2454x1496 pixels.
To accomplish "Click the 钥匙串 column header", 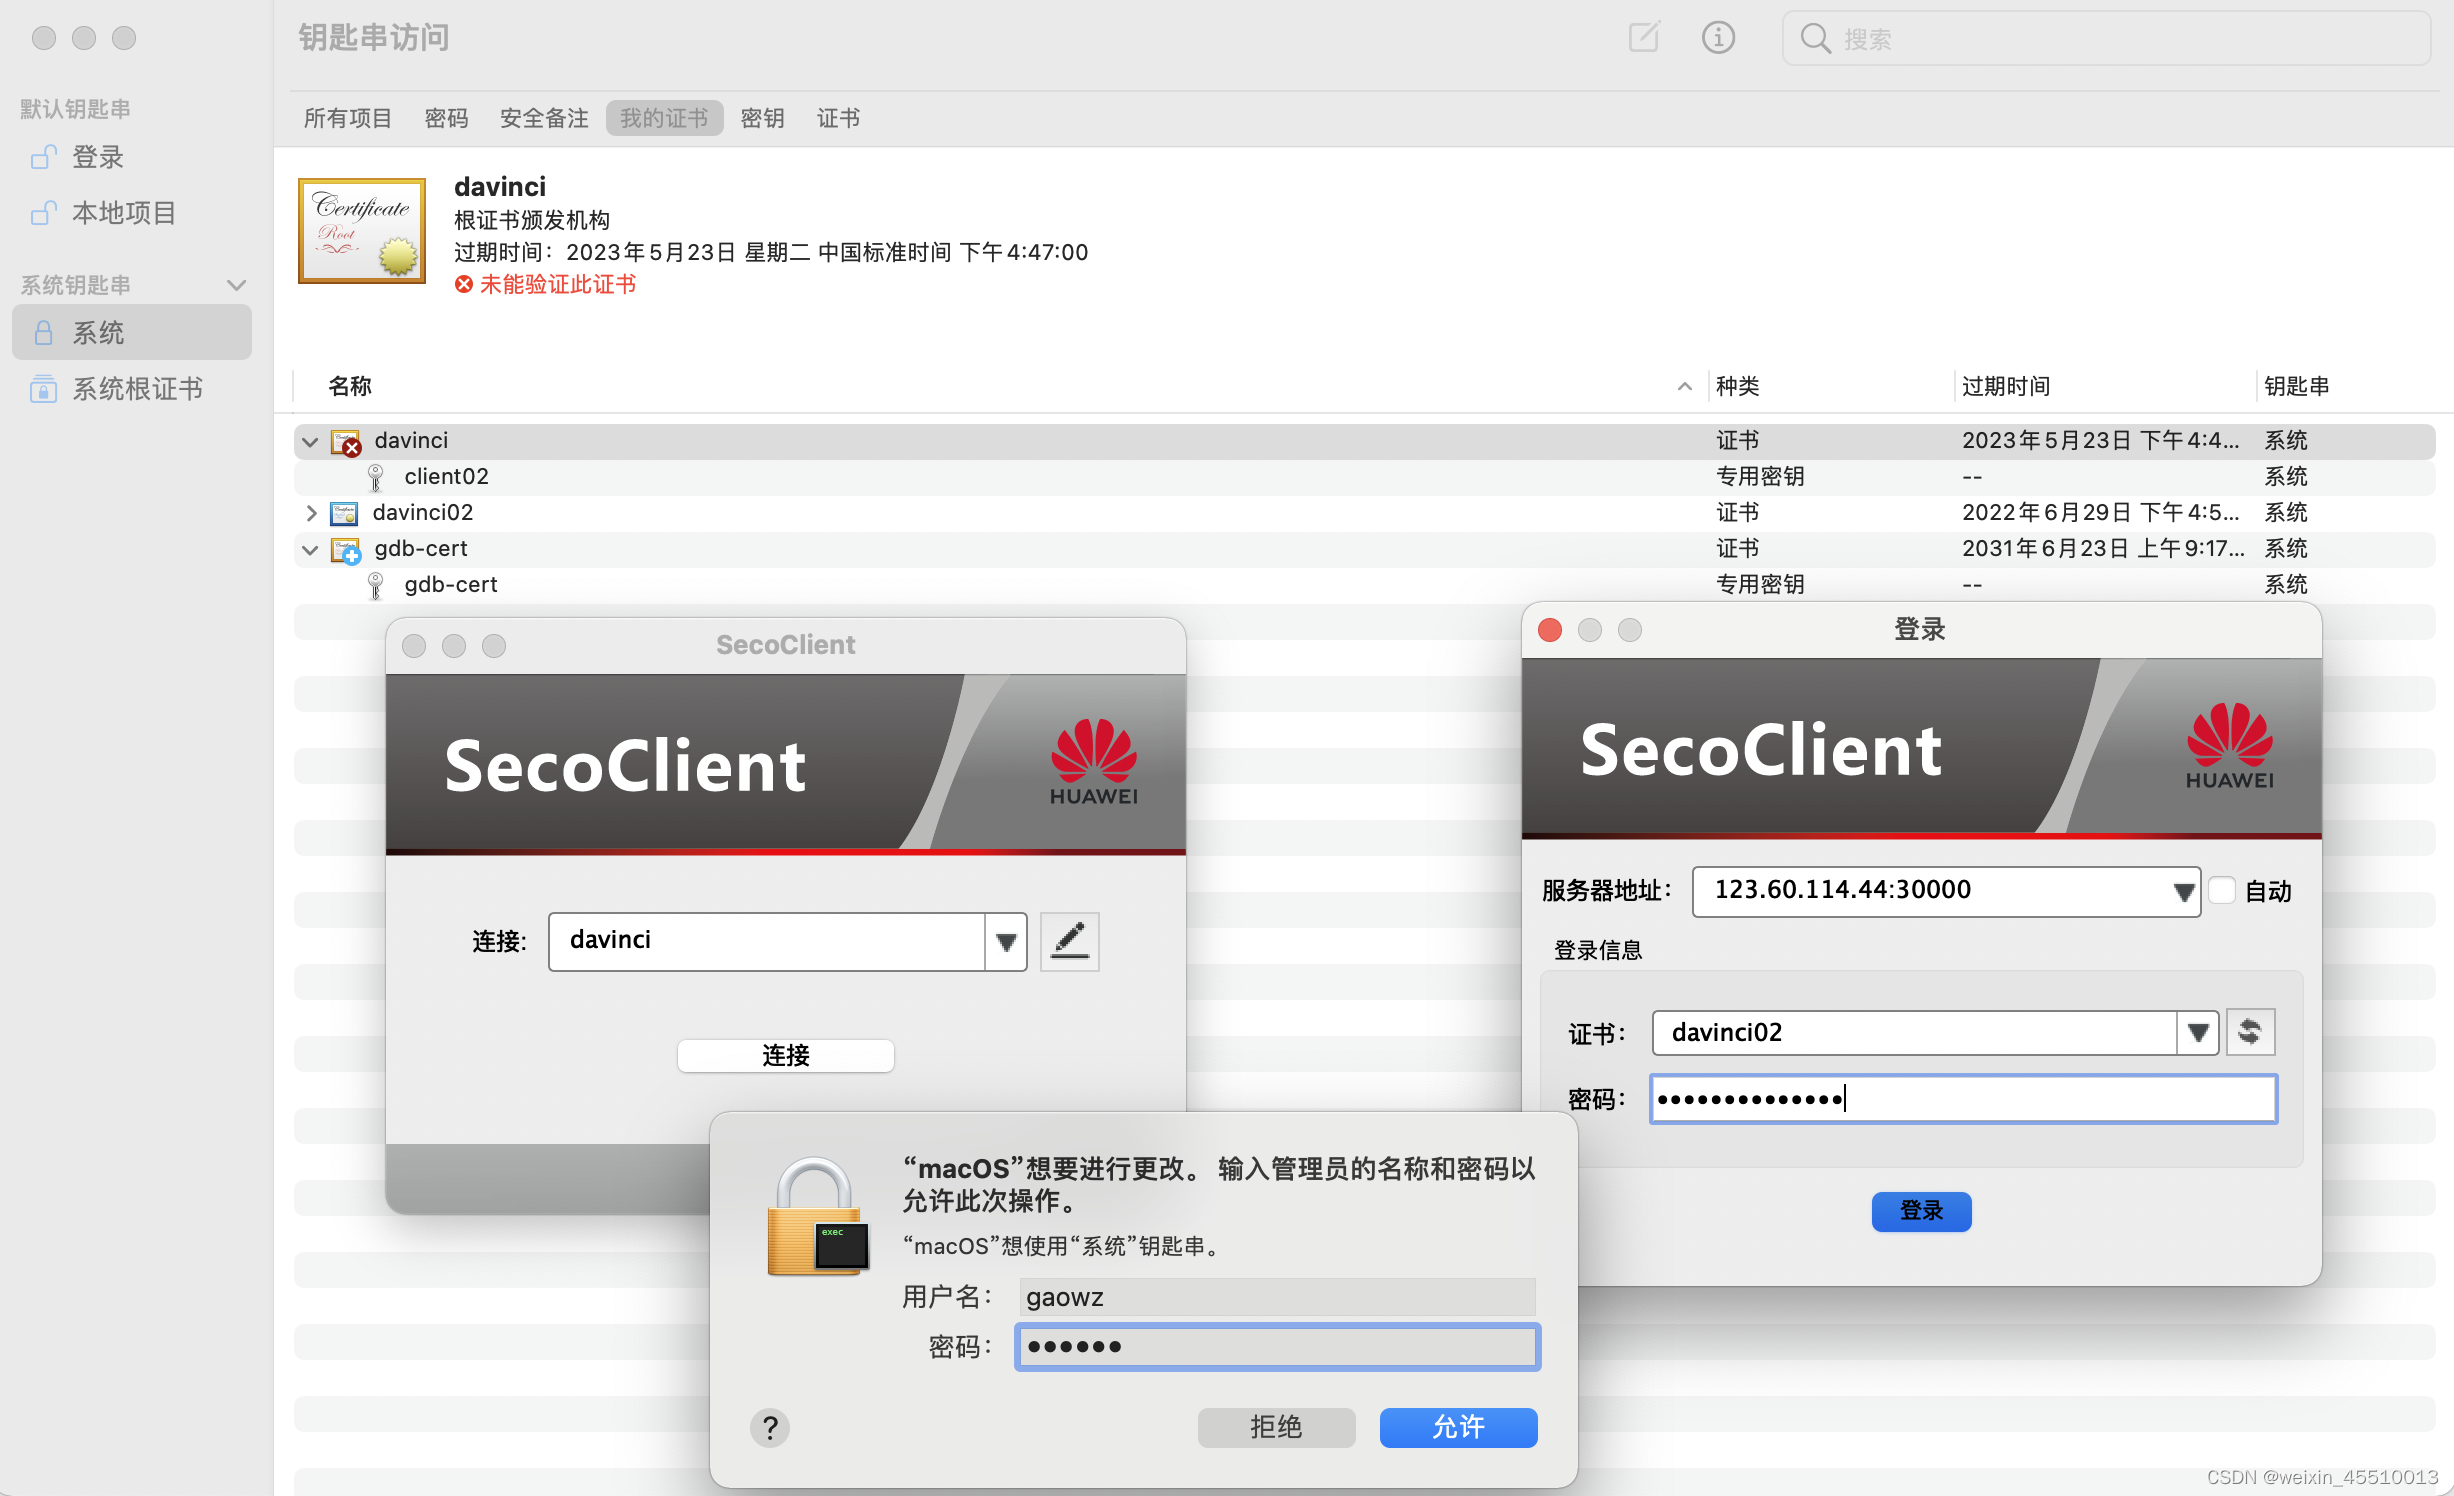I will 2297,386.
